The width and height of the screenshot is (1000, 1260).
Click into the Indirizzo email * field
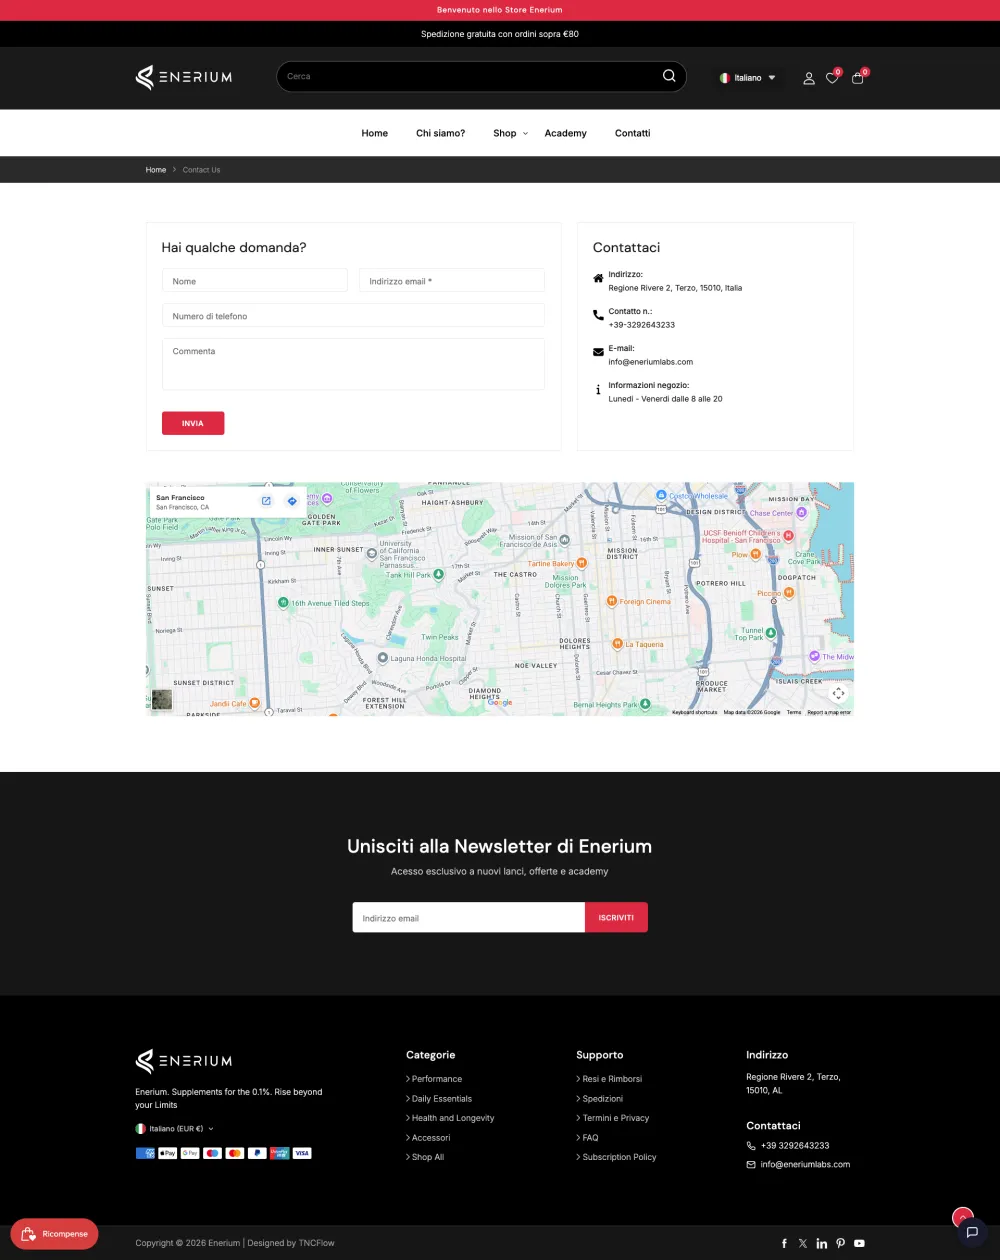click(452, 281)
